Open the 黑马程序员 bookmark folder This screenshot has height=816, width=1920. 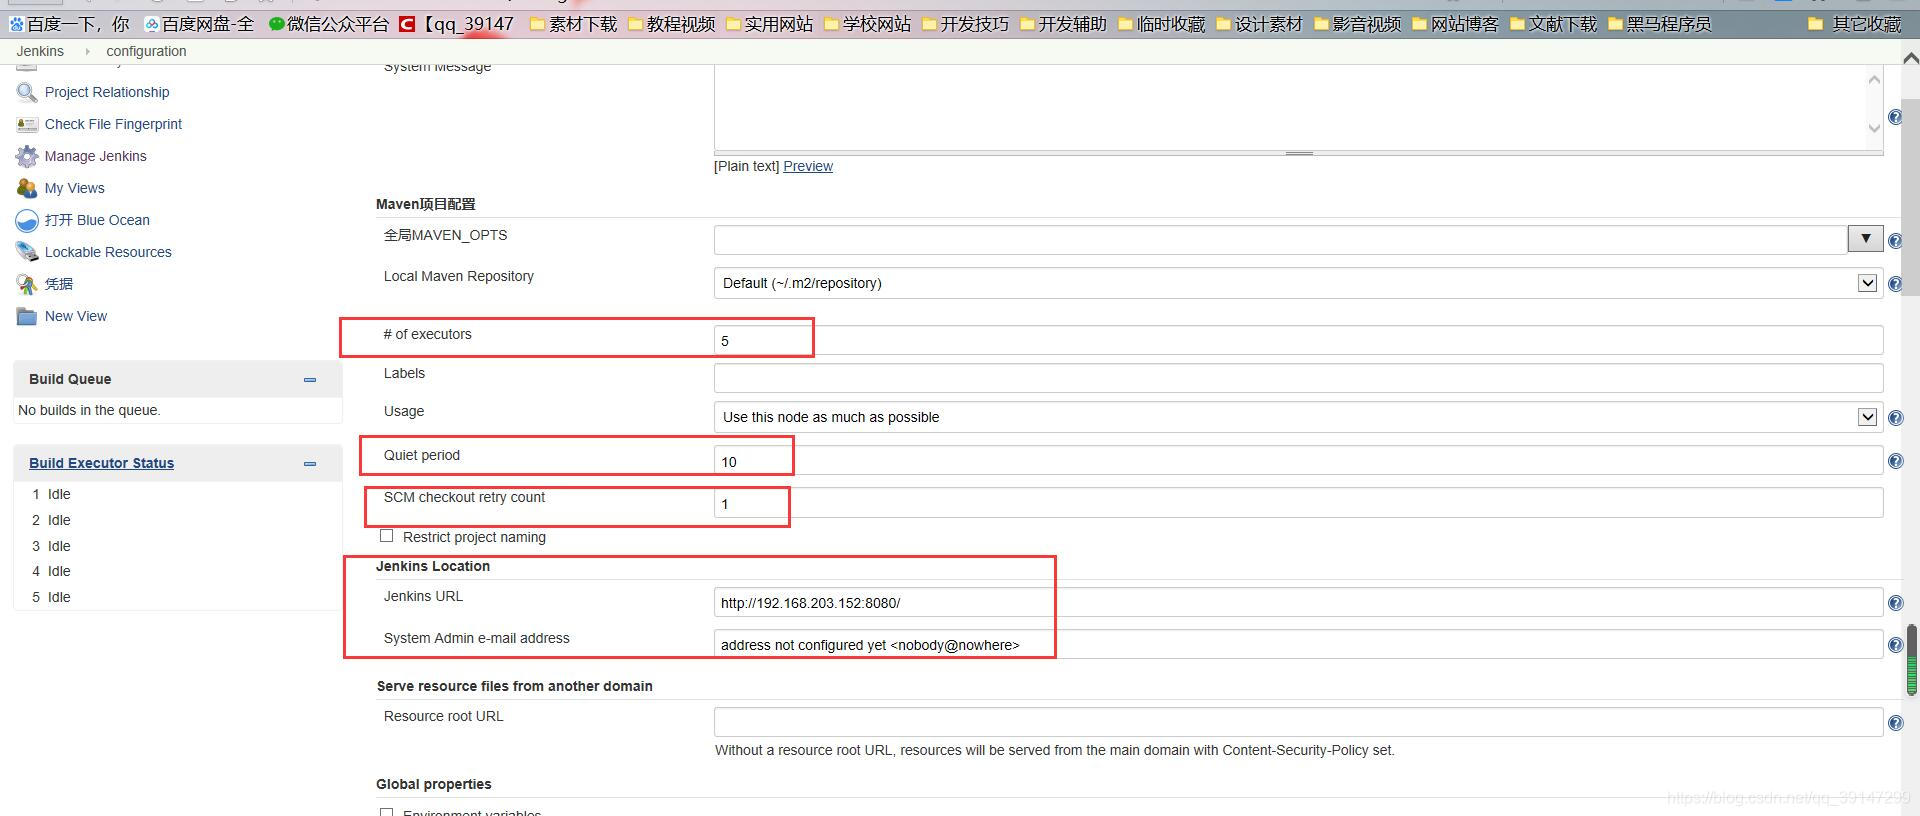[1660, 24]
